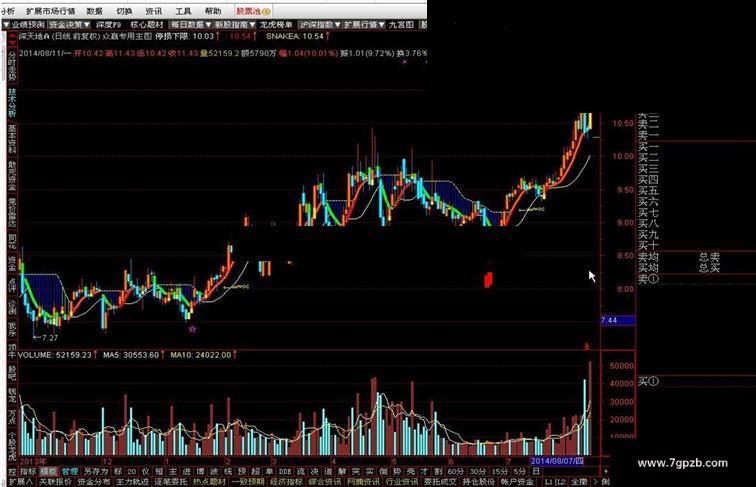Open 龙虎榜单 toolbar item

pos(276,25)
